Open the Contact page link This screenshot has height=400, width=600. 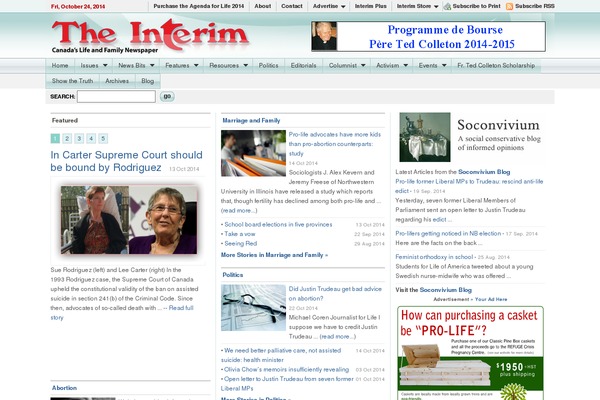point(292,6)
